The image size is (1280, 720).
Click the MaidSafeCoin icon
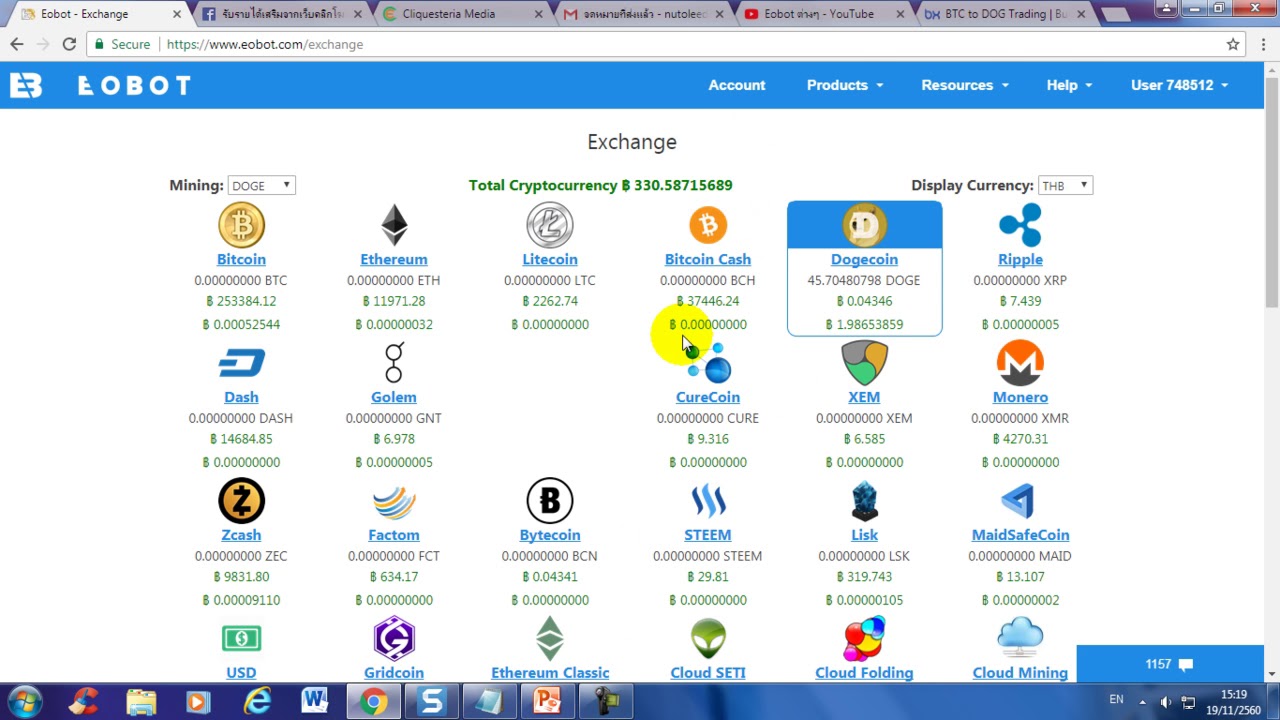point(1020,501)
